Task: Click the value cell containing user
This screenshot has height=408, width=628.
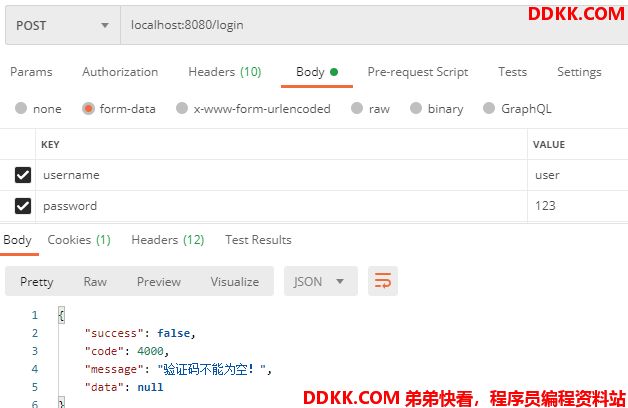Action: [x=578, y=175]
